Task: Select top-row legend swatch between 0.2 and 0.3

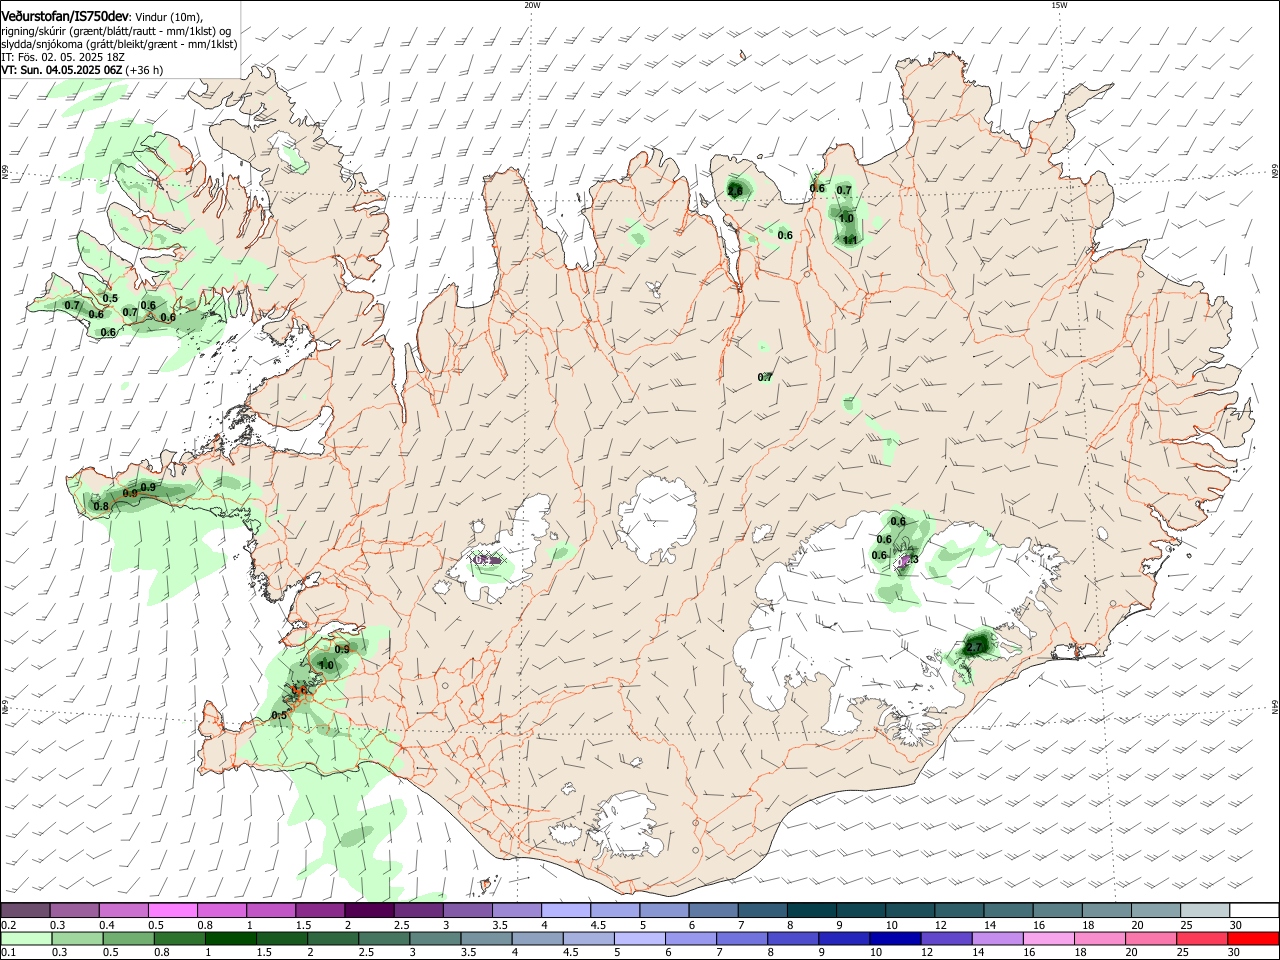Action: coord(25,911)
